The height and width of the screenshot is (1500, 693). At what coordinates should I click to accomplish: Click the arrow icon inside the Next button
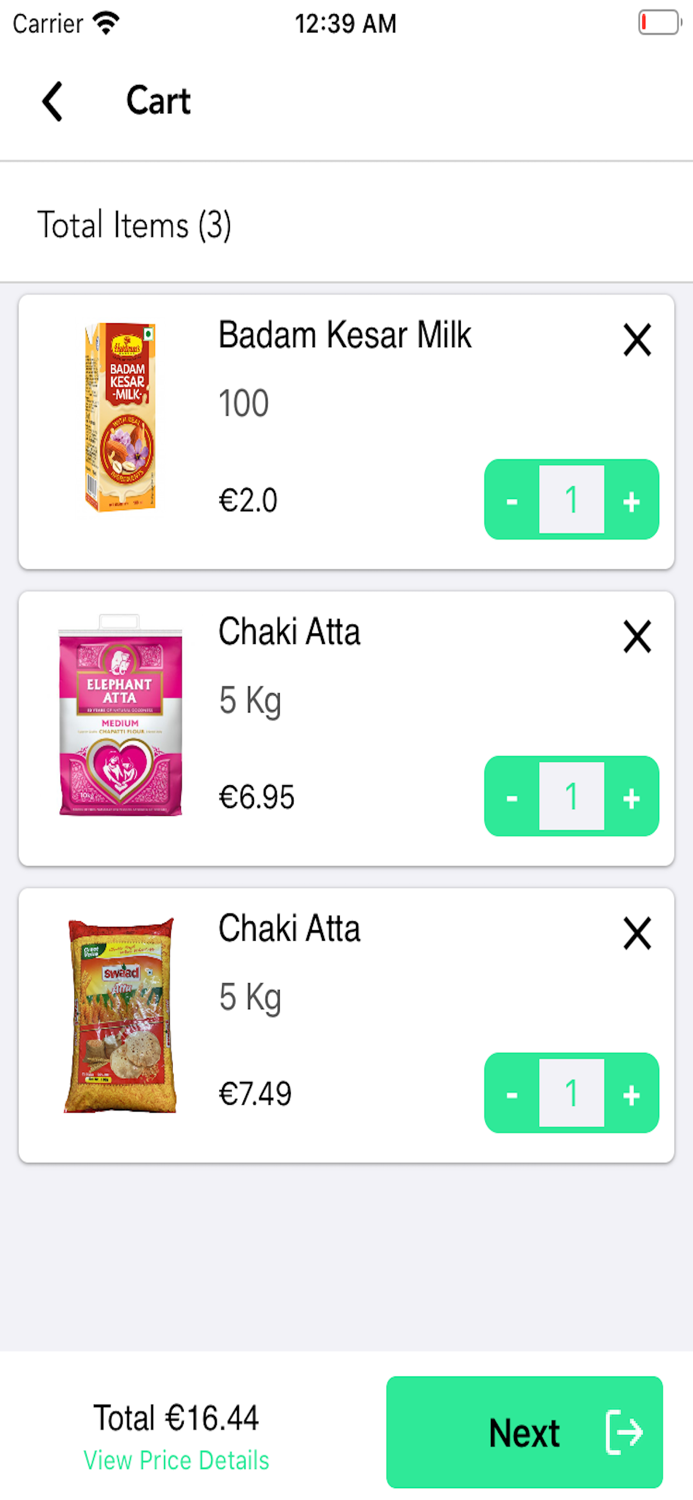point(624,1432)
